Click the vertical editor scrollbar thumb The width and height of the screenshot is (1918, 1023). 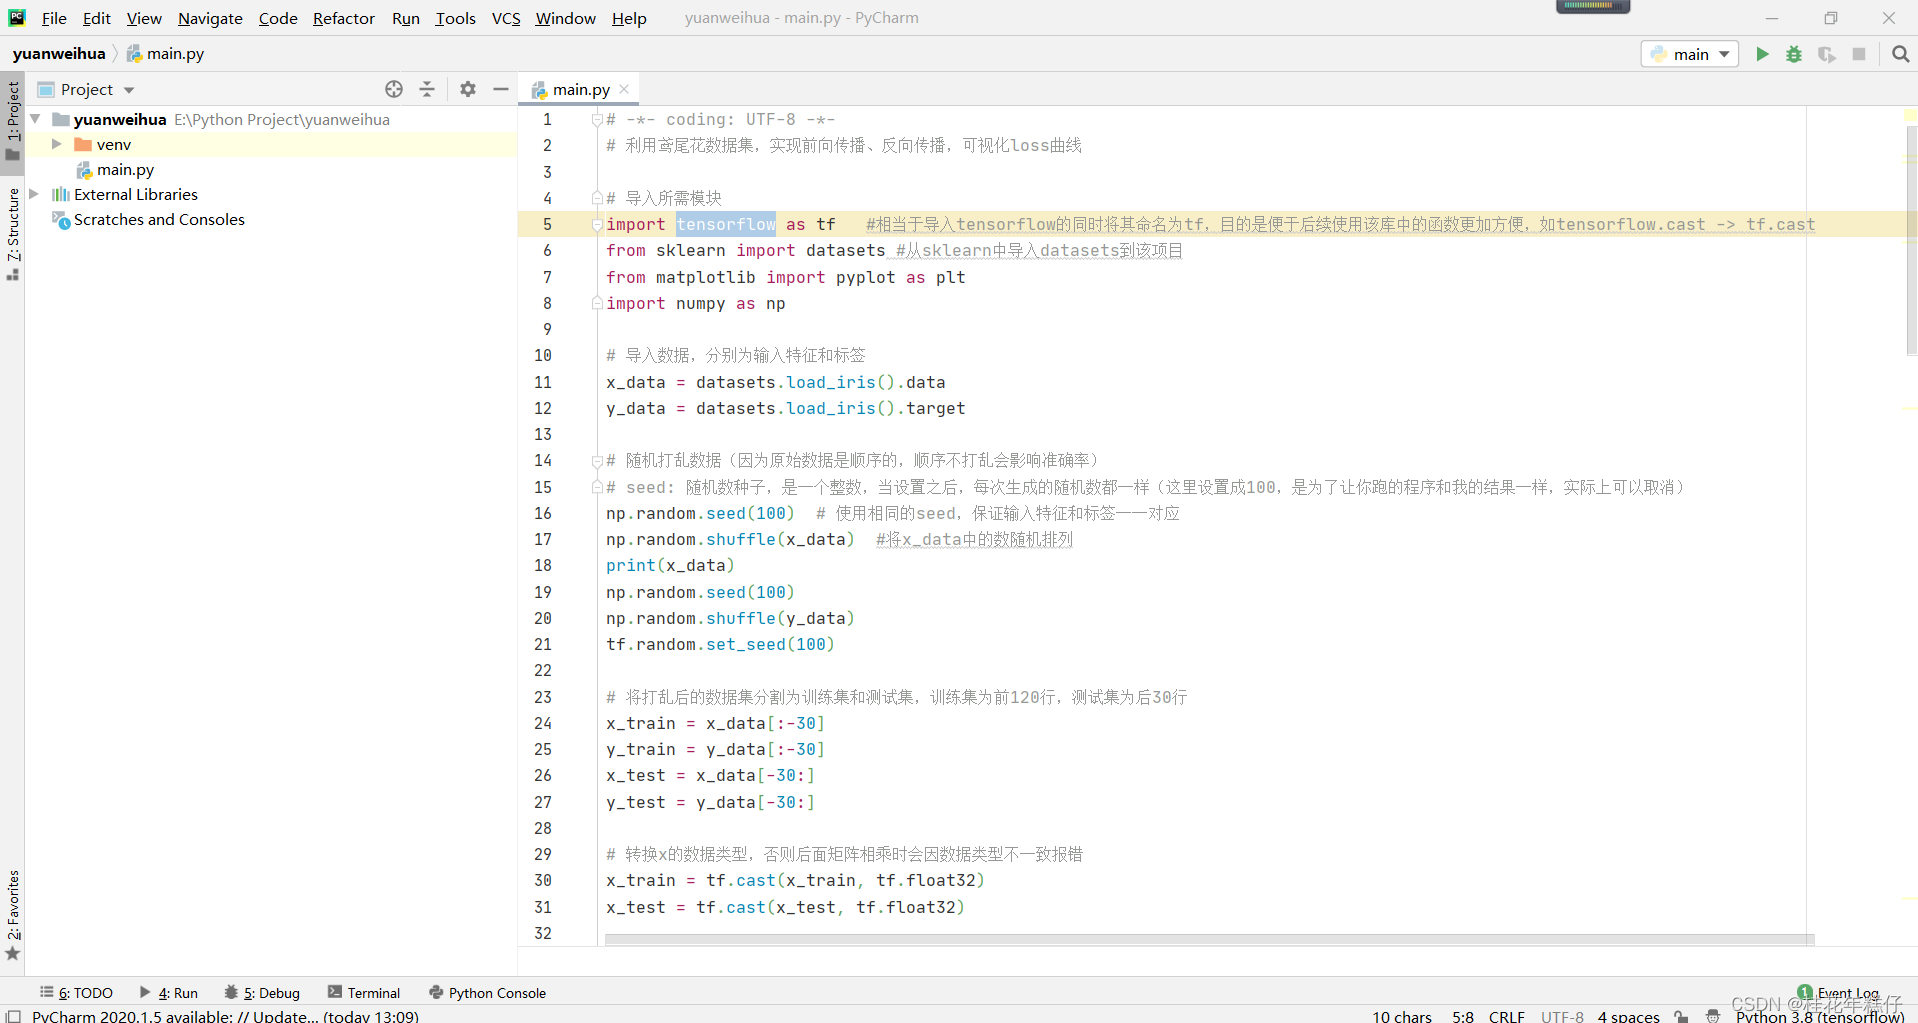coord(1911,240)
